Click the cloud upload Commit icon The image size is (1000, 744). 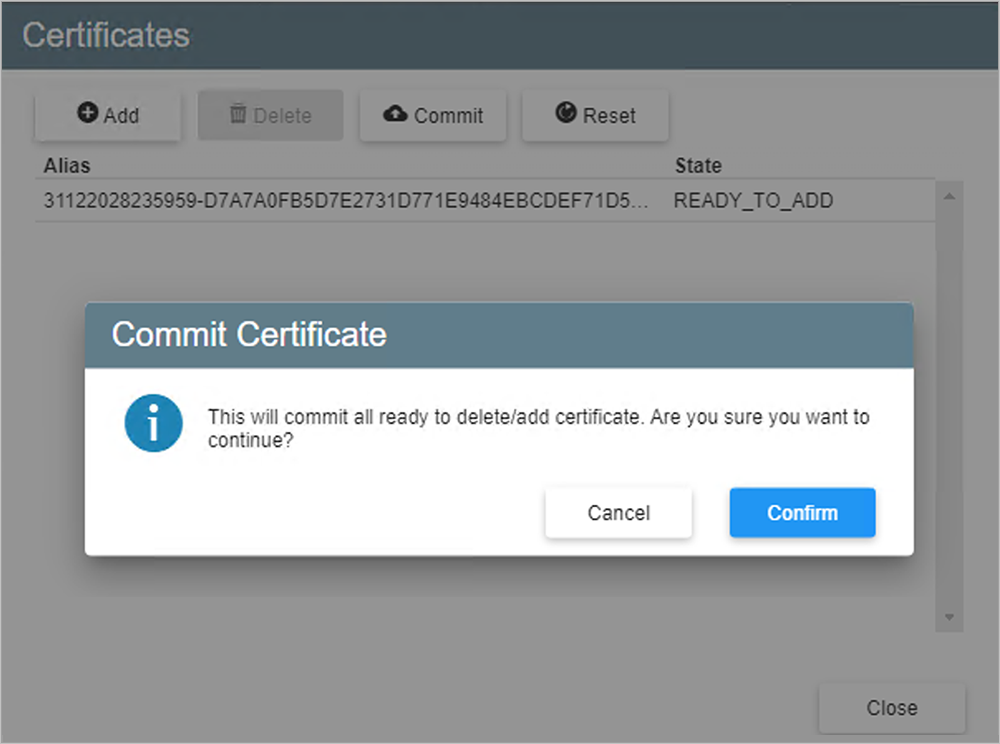396,114
